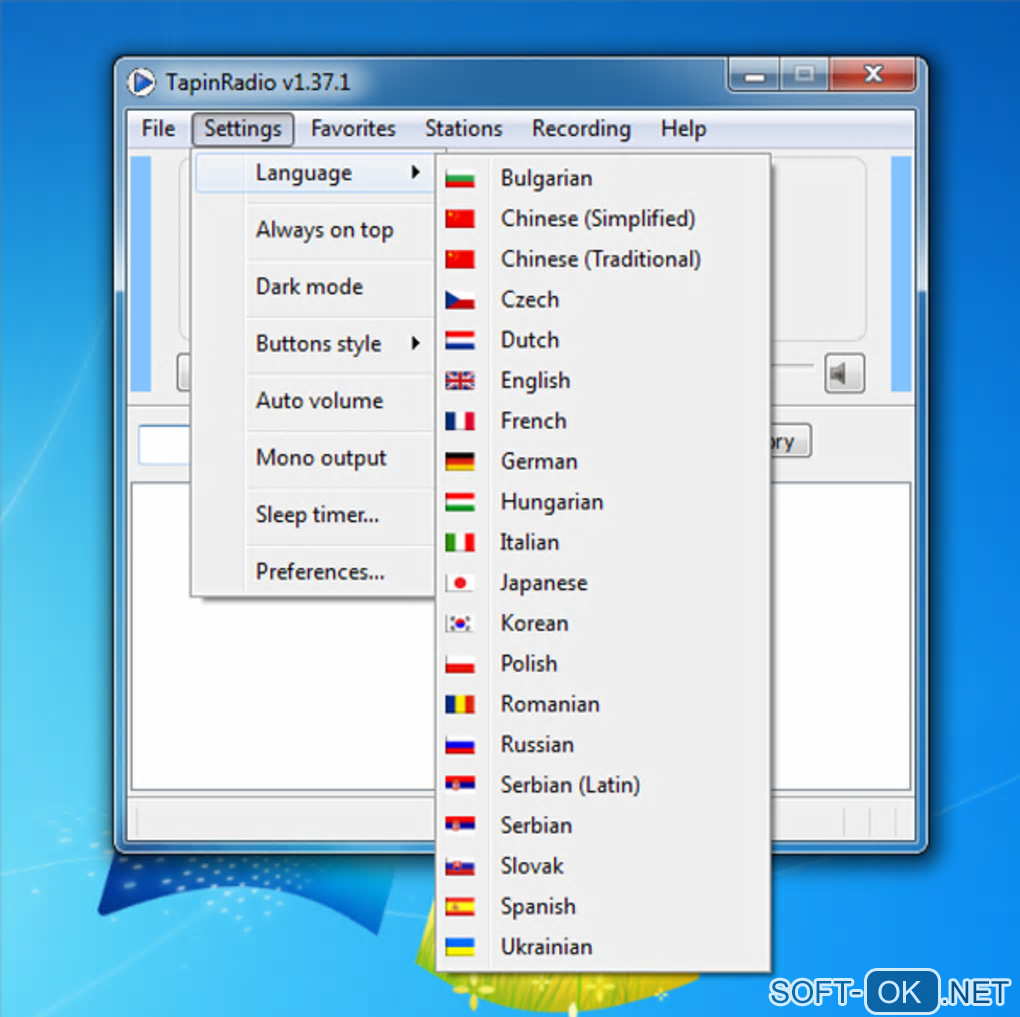Click the Serbian flag icon
1020x1017 pixels.
pyautogui.click(x=460, y=825)
